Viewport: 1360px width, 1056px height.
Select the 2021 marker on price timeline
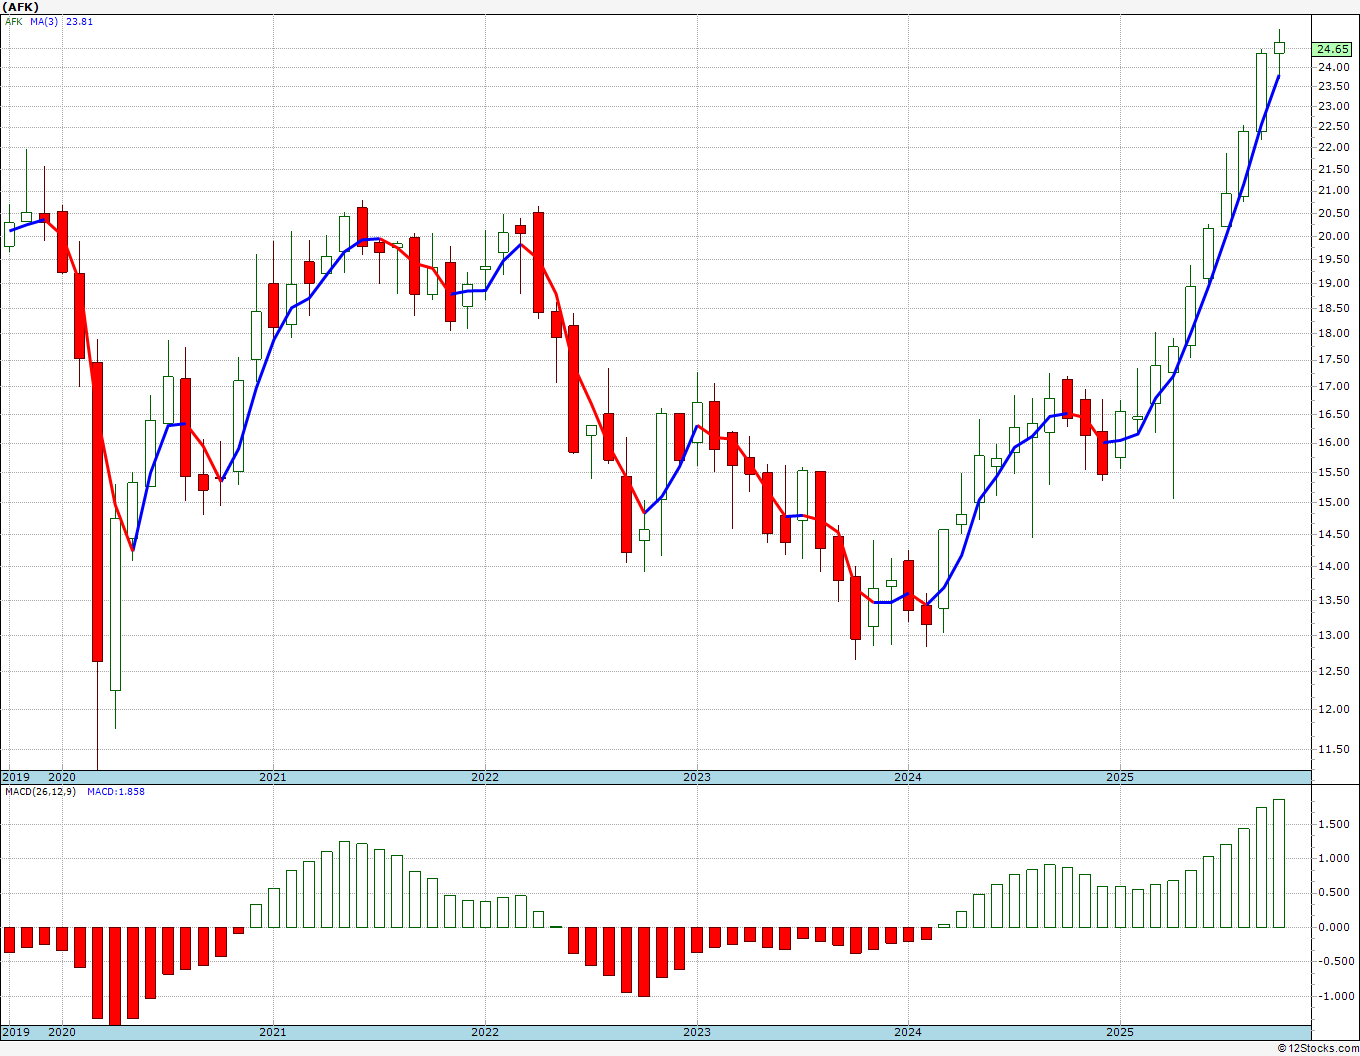click(273, 777)
